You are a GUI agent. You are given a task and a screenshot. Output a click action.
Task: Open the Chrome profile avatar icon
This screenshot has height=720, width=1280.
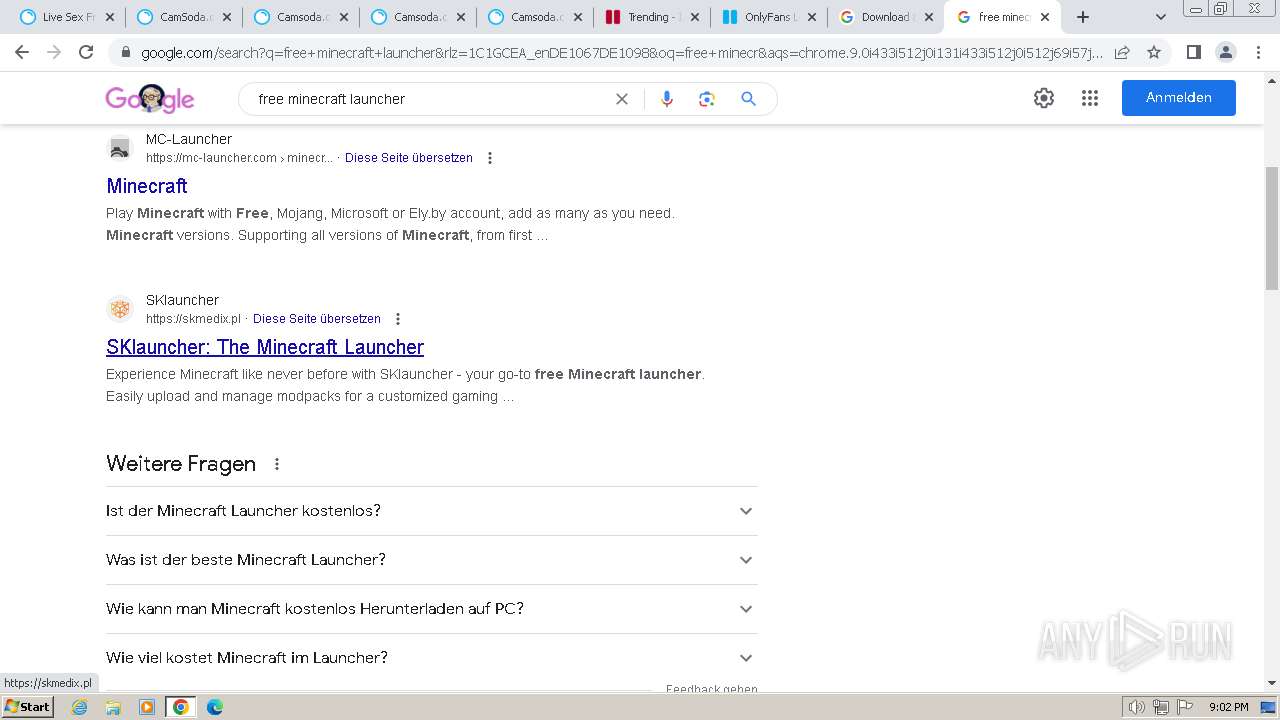pyautogui.click(x=1225, y=52)
